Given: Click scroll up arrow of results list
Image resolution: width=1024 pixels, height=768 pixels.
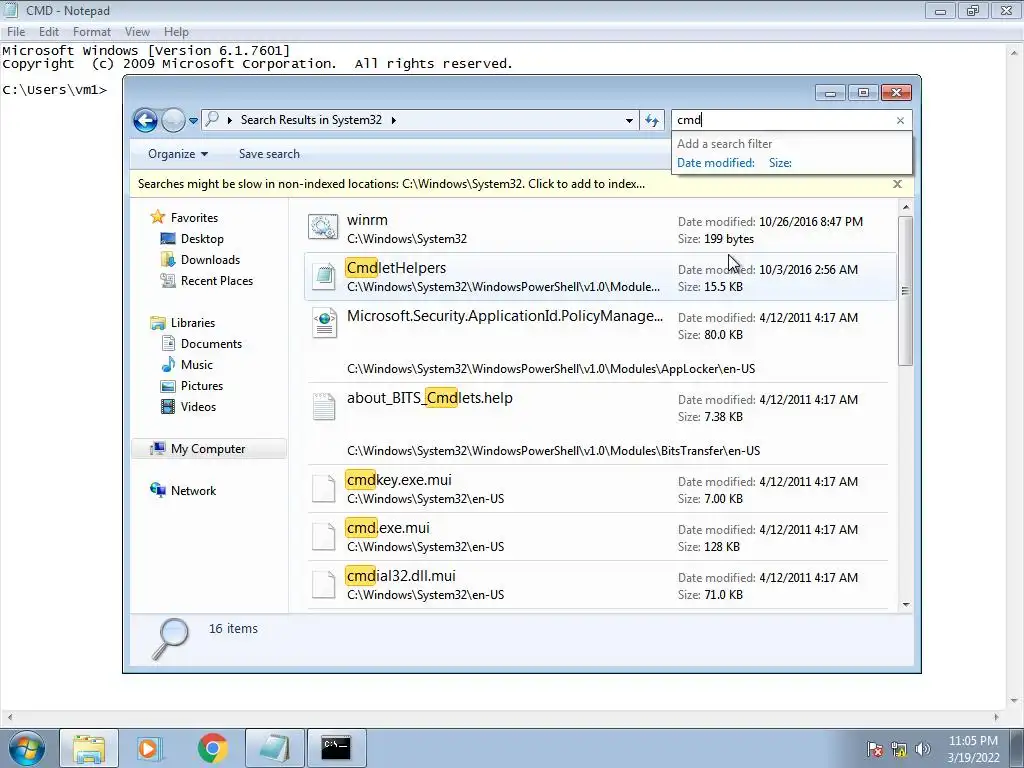Looking at the screenshot, I should [x=906, y=207].
